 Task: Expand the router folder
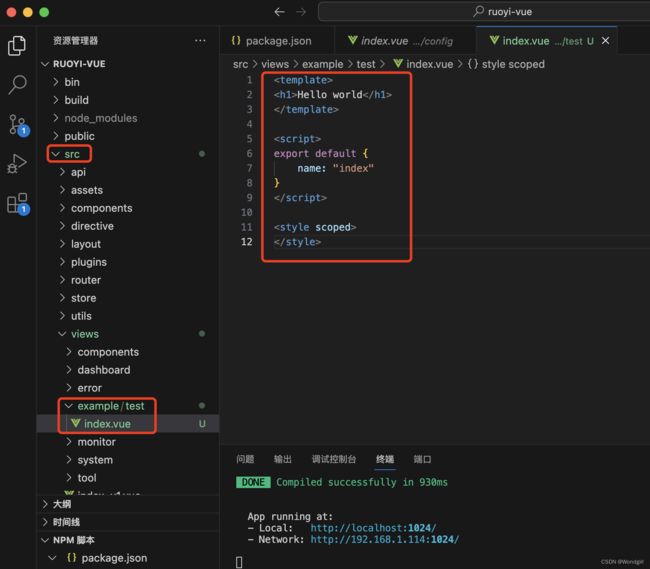click(x=128, y=280)
